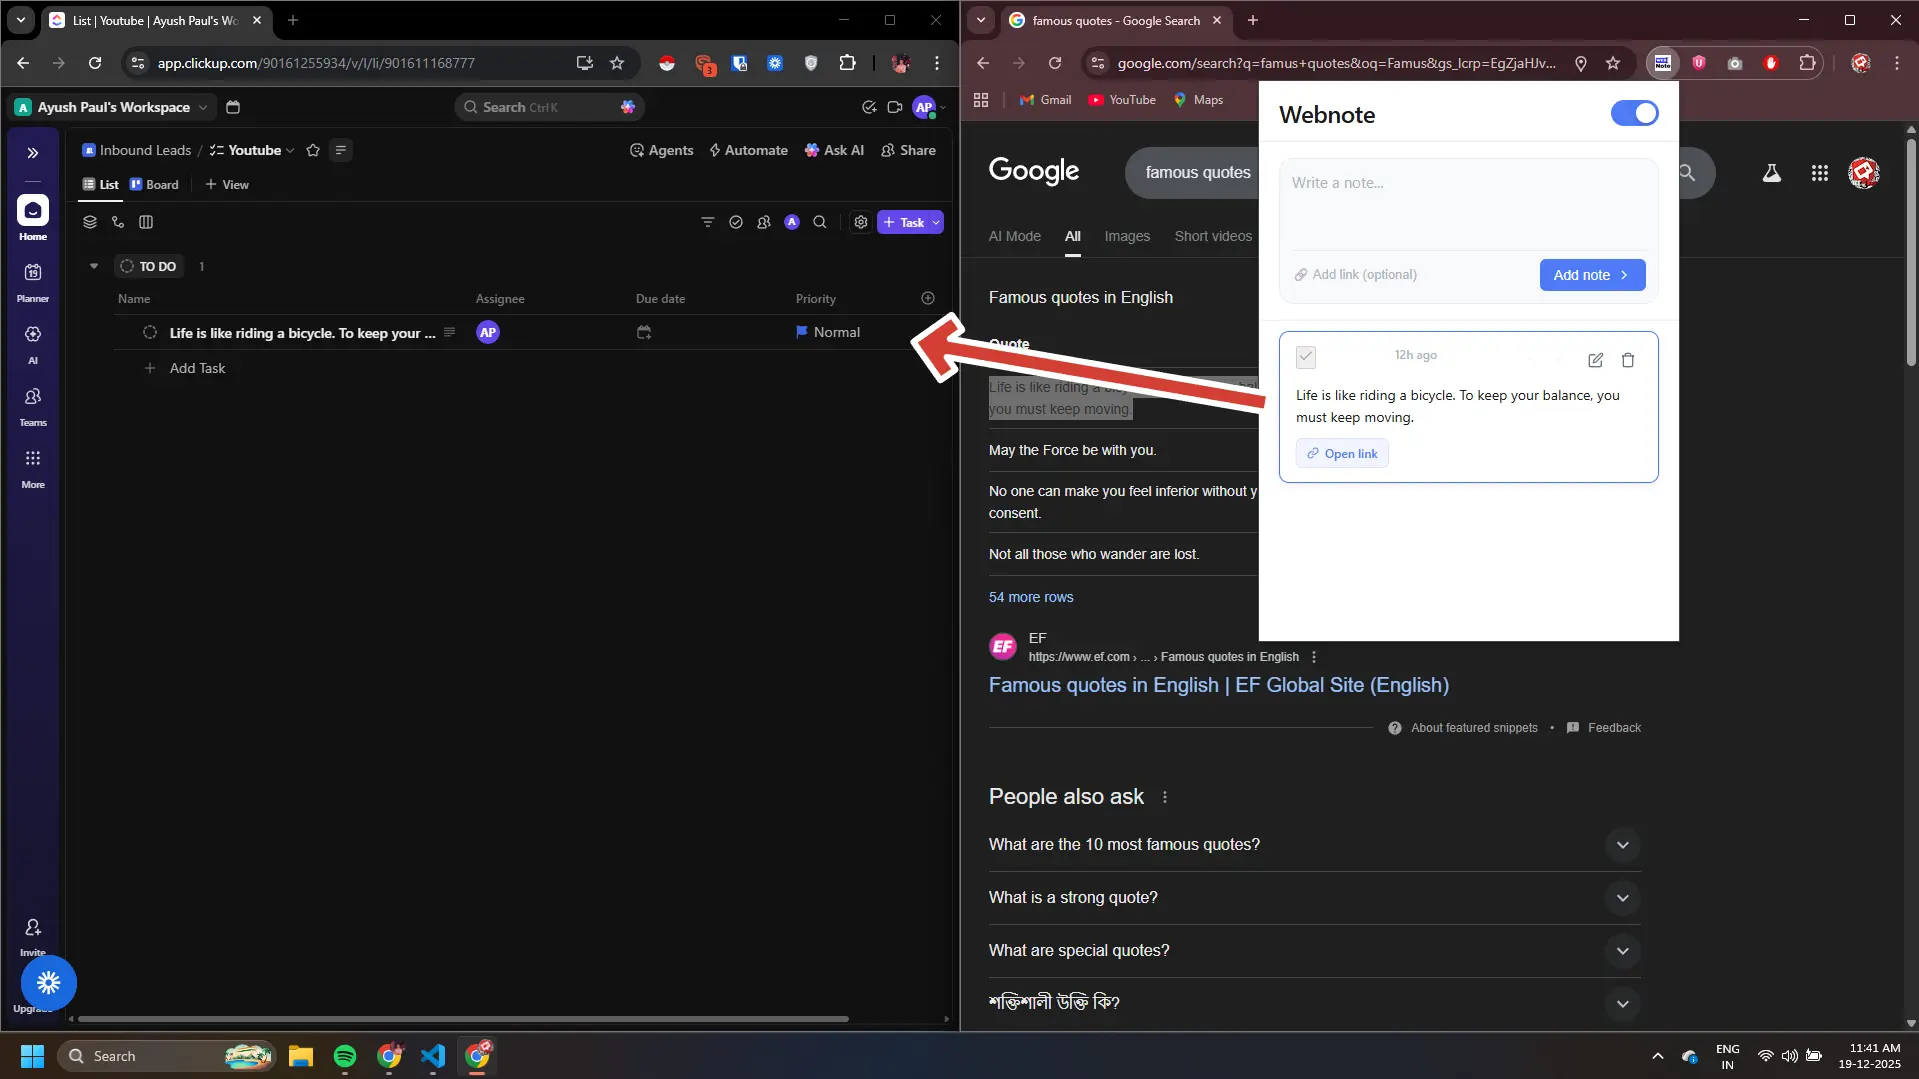Open the view settings gear in ClickUp toolbar
This screenshot has width=1919, height=1079.
[860, 222]
